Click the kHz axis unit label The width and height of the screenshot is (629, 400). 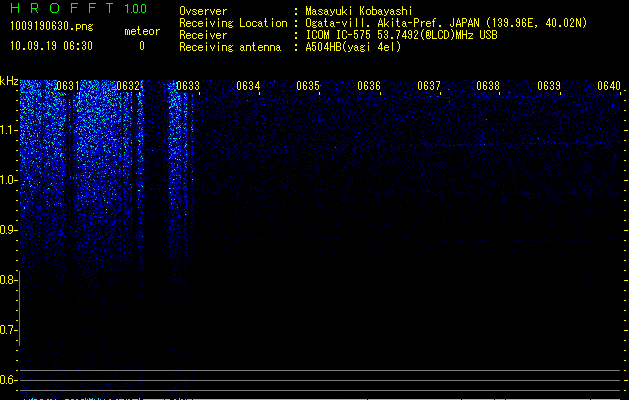click(x=9, y=81)
